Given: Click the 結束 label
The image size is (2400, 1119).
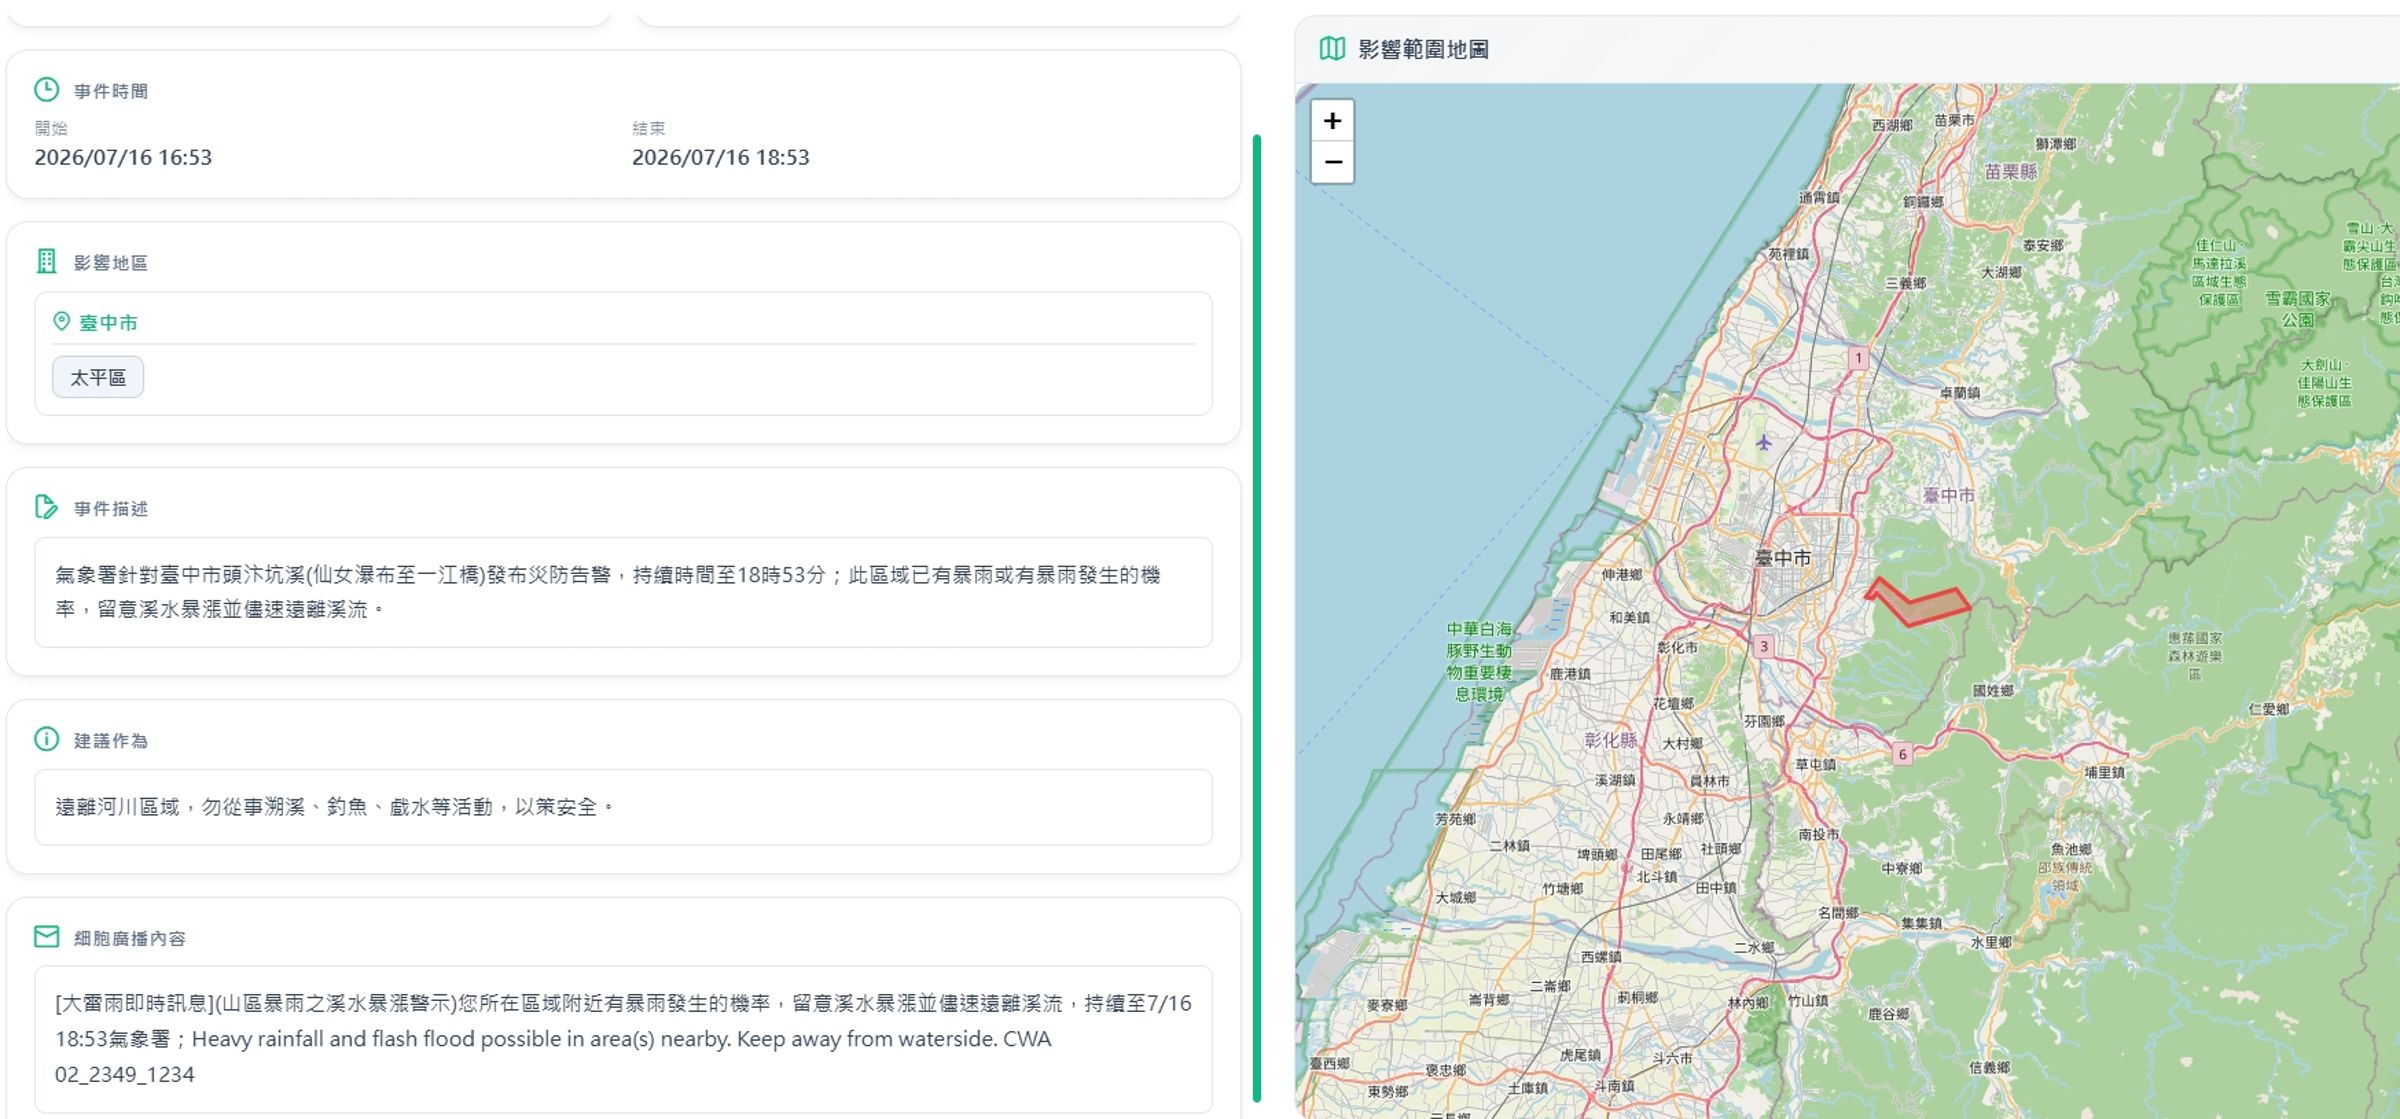Looking at the screenshot, I should (648, 128).
